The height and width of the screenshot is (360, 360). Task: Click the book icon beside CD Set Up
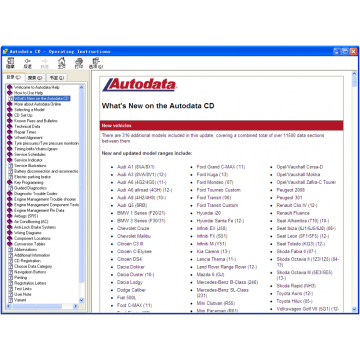click(10, 115)
